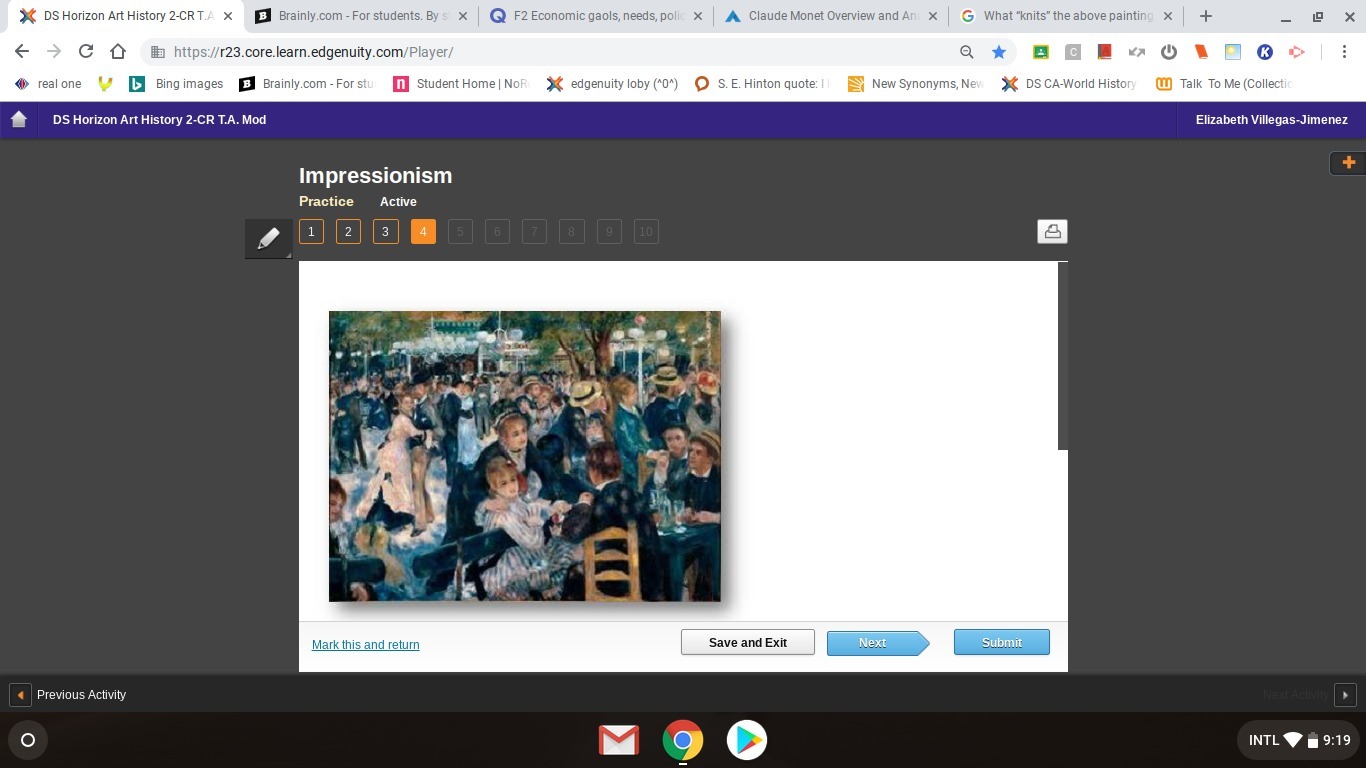
Task: Open the edgenuity loby bookmark
Action: (x=612, y=84)
